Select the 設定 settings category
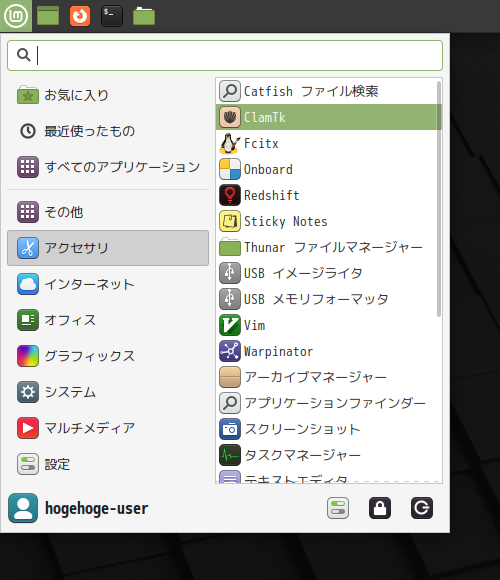500x580 pixels. click(x=108, y=464)
